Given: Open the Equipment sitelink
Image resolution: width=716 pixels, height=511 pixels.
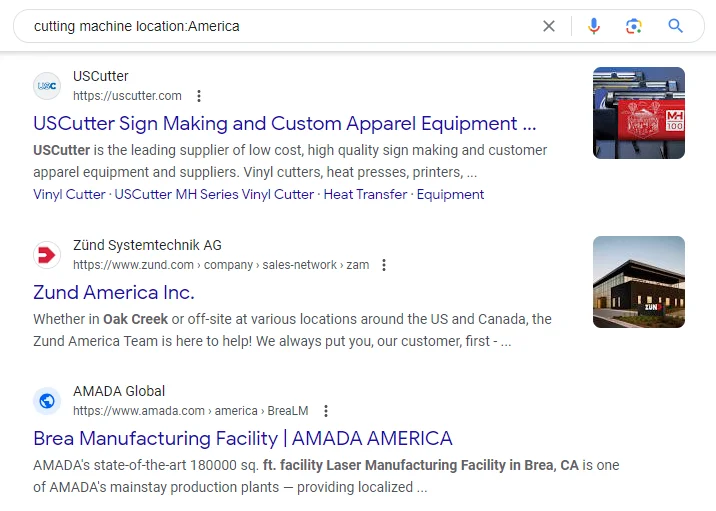Looking at the screenshot, I should click(x=450, y=195).
